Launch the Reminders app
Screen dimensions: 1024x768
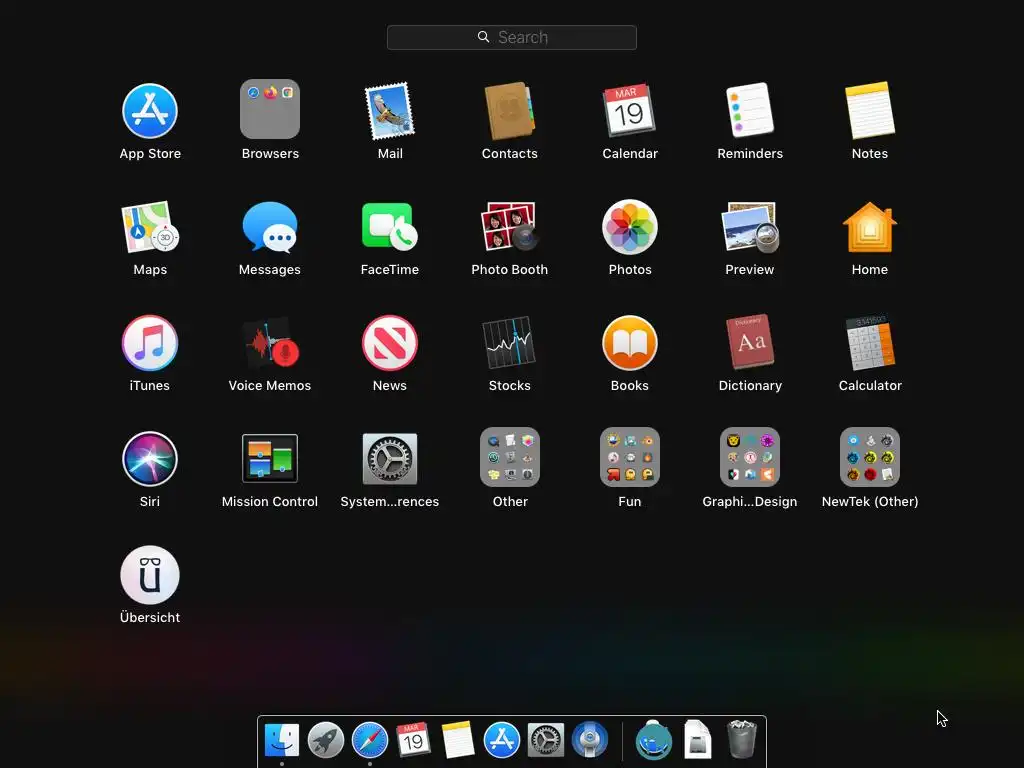(750, 110)
